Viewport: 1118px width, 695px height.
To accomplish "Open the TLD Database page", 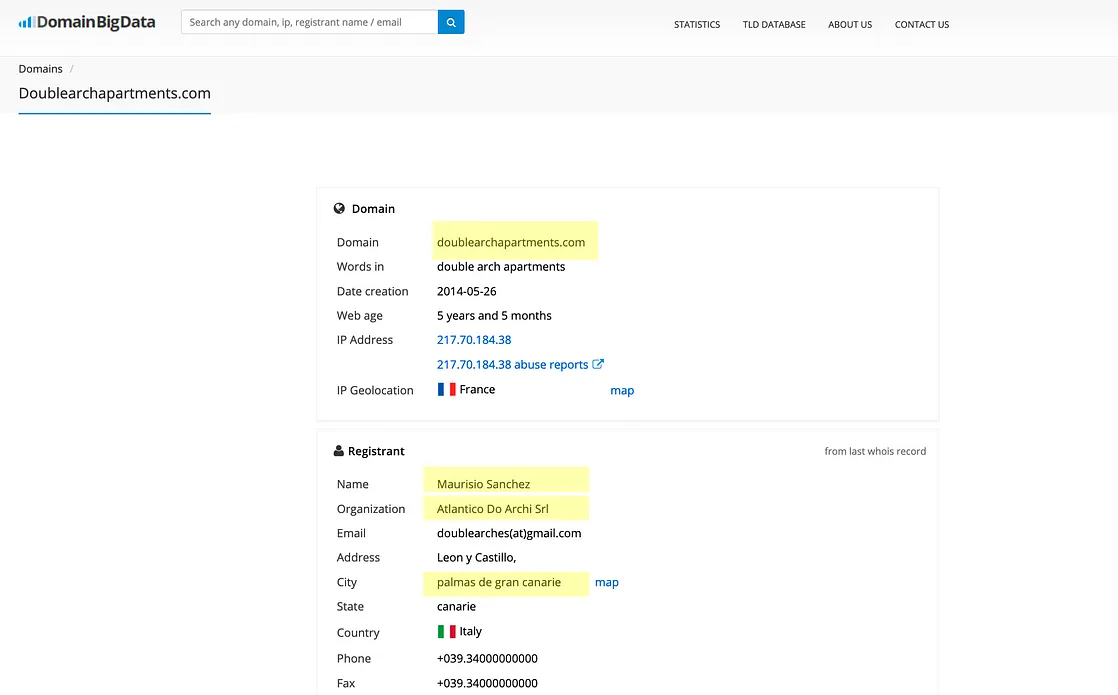I will tap(774, 24).
